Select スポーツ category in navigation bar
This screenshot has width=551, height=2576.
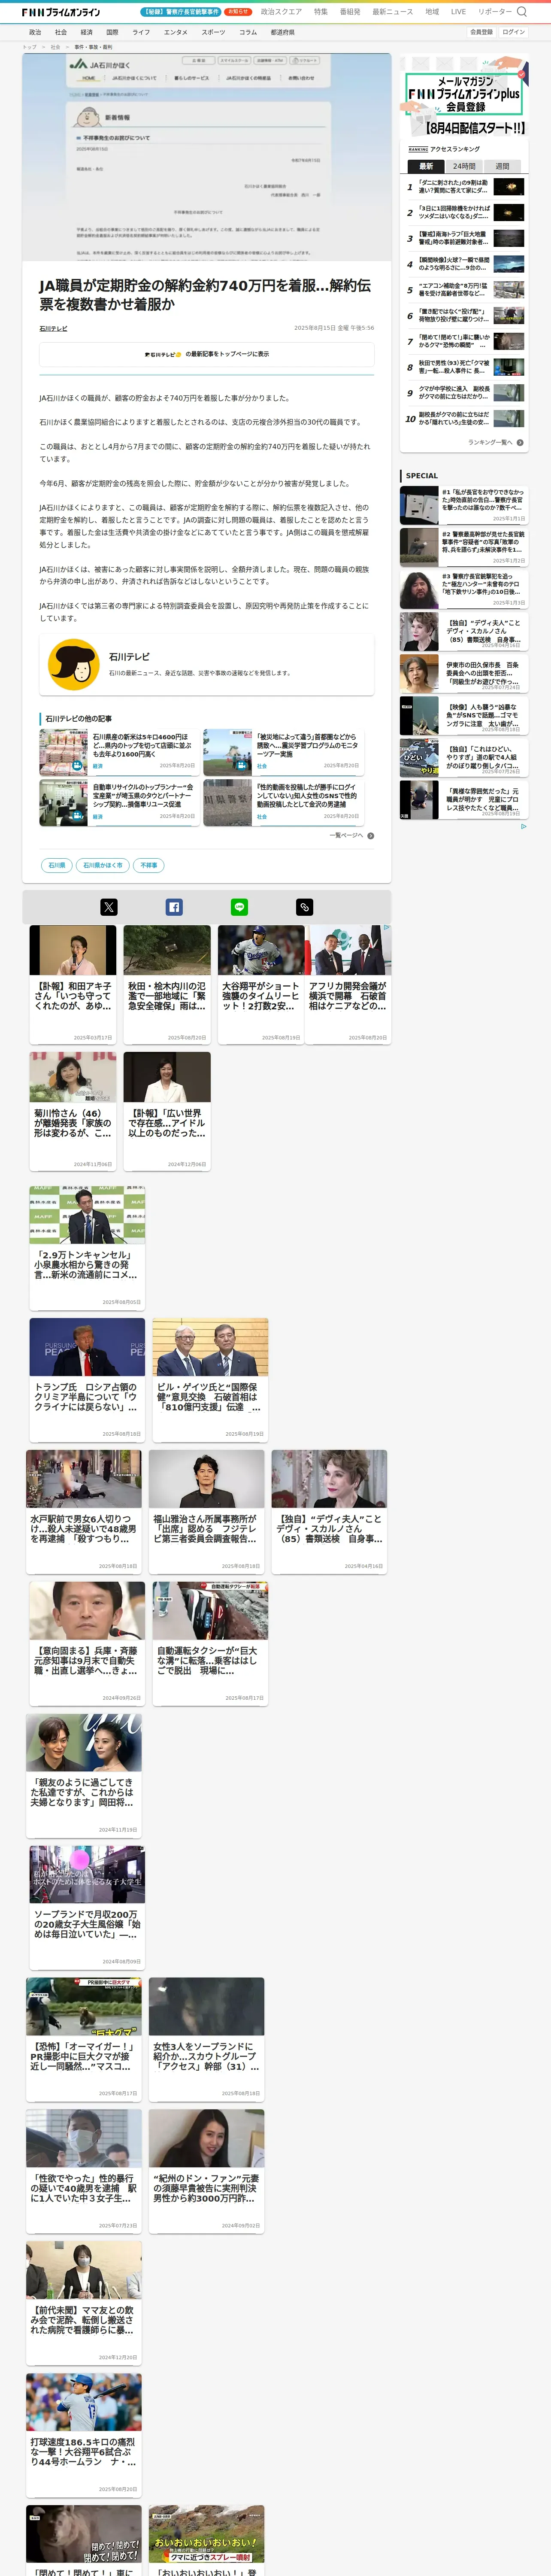213,32
